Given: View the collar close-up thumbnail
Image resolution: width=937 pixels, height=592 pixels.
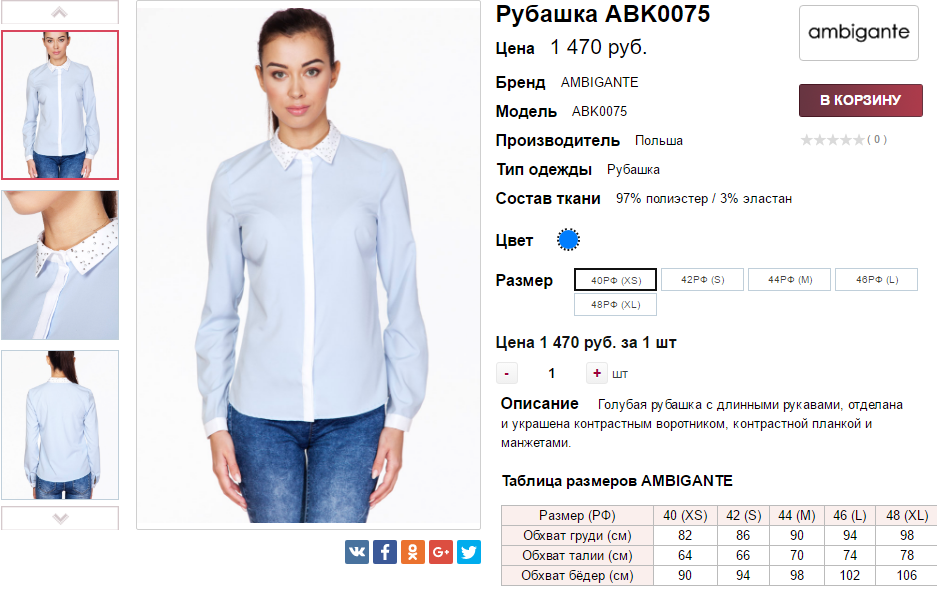Looking at the screenshot, I should tap(60, 265).
